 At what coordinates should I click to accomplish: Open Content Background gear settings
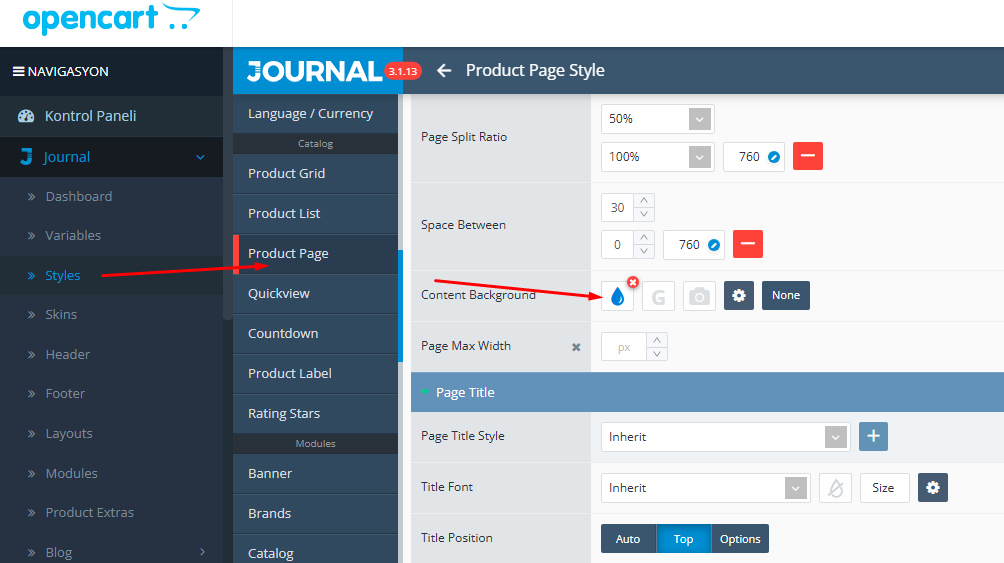pos(739,295)
